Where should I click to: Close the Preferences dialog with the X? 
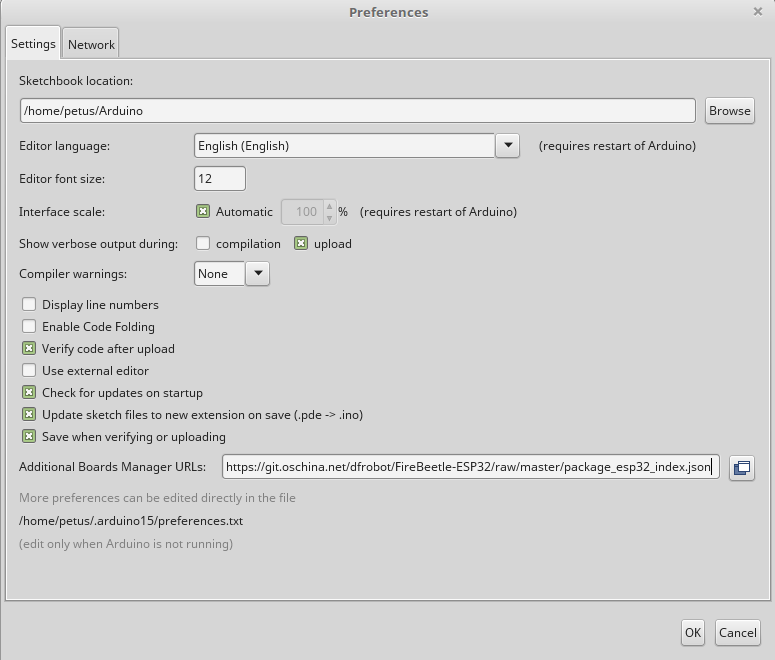[758, 11]
